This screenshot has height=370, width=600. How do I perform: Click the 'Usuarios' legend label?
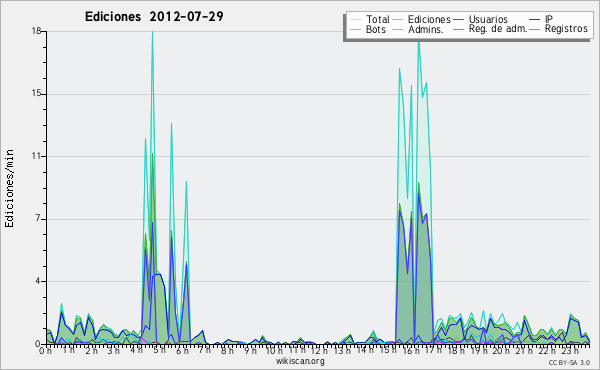click(488, 19)
